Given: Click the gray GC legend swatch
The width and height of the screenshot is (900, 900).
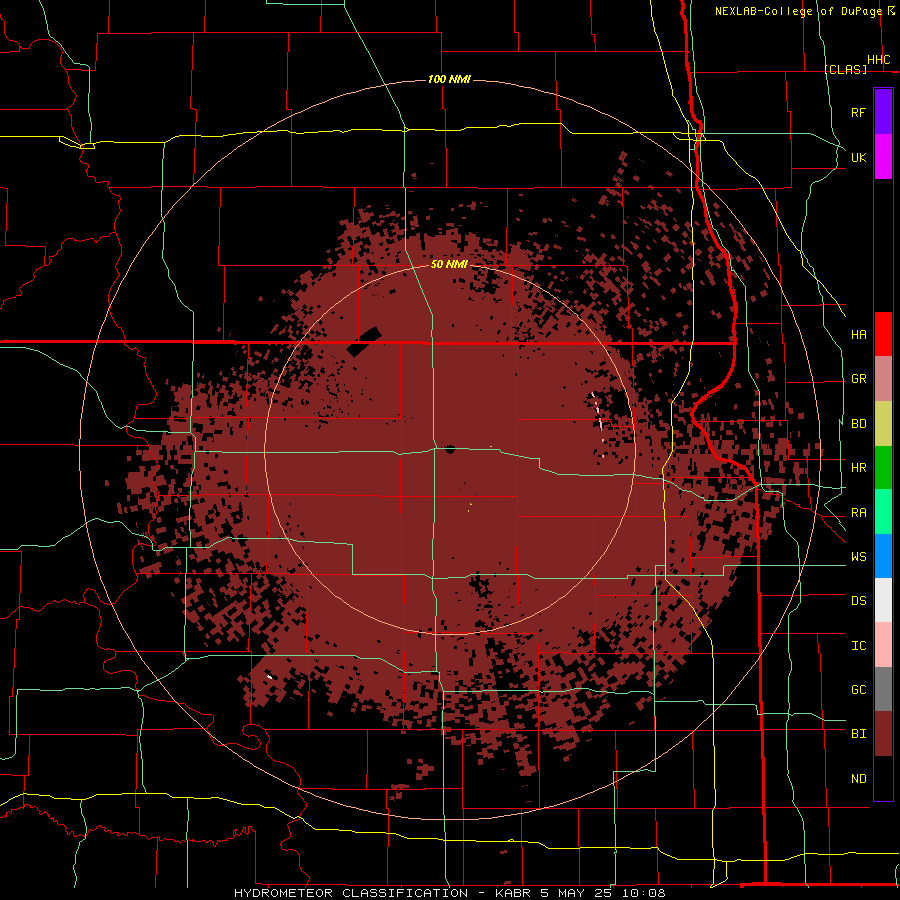Looking at the screenshot, I should click(883, 689).
